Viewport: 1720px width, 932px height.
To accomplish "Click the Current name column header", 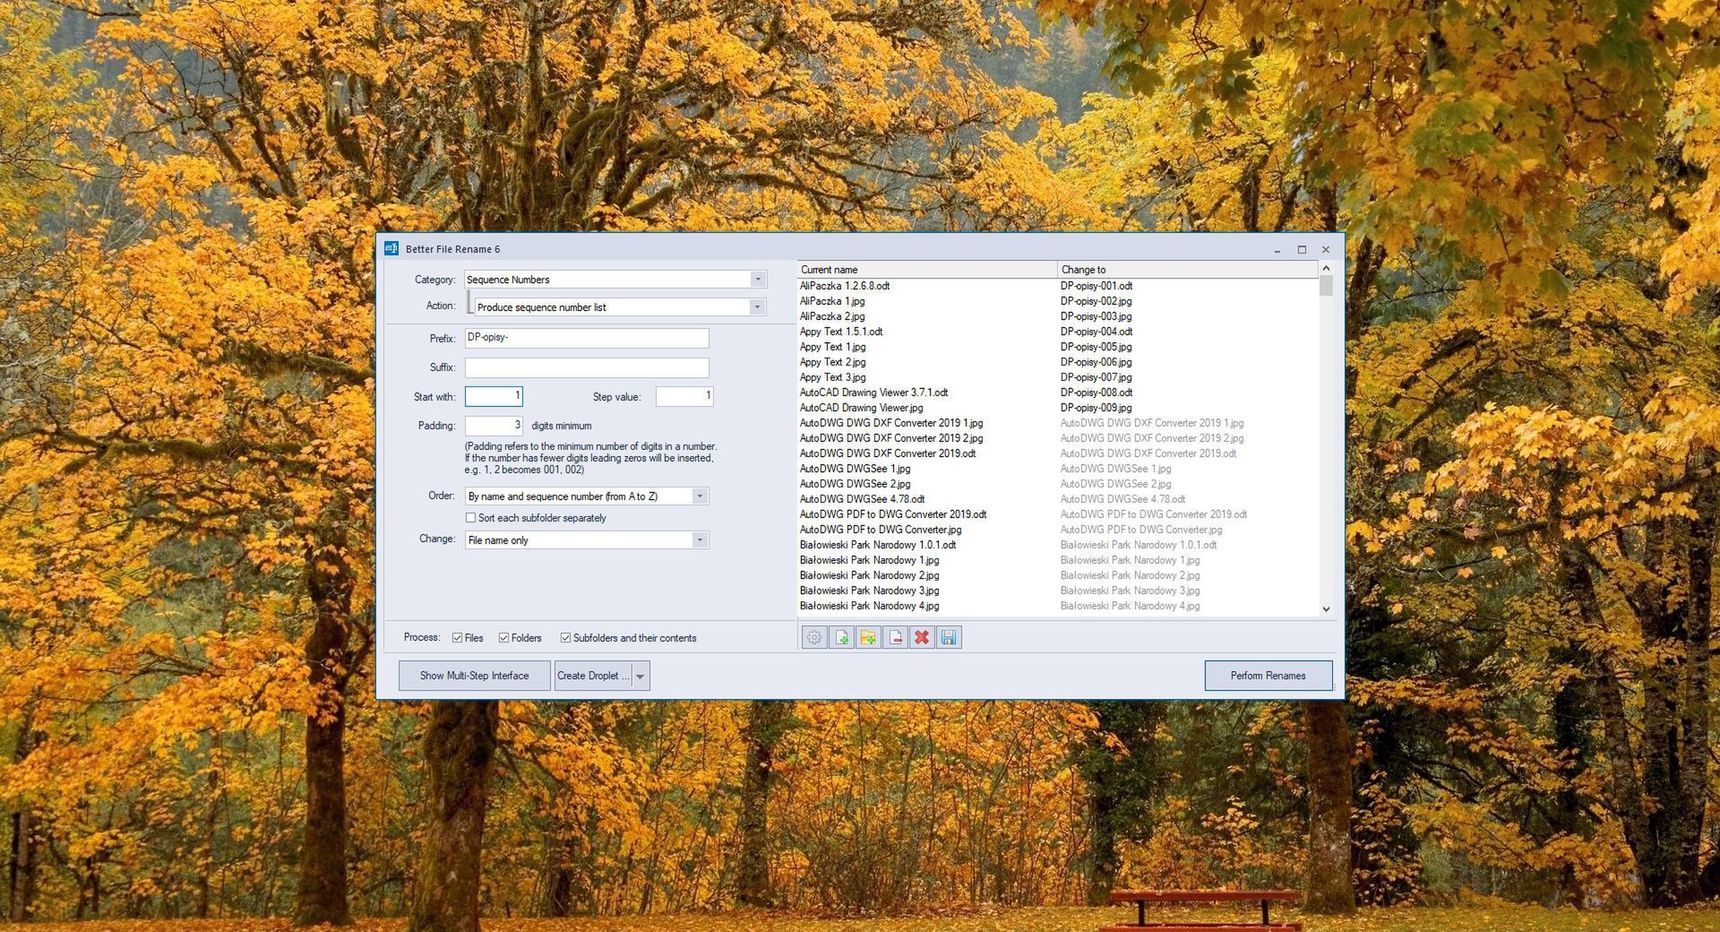I will (x=927, y=269).
